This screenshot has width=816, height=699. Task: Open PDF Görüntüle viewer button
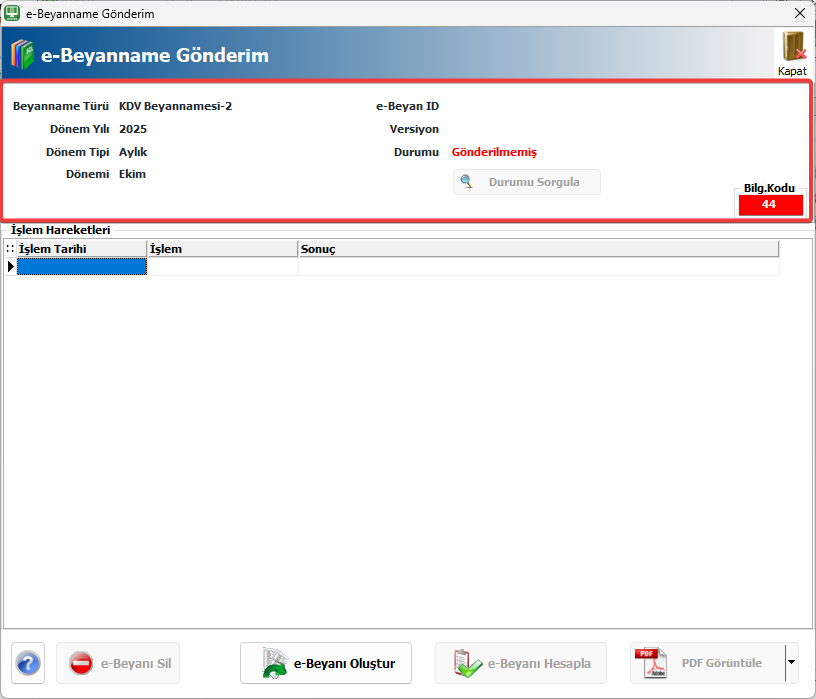point(706,663)
